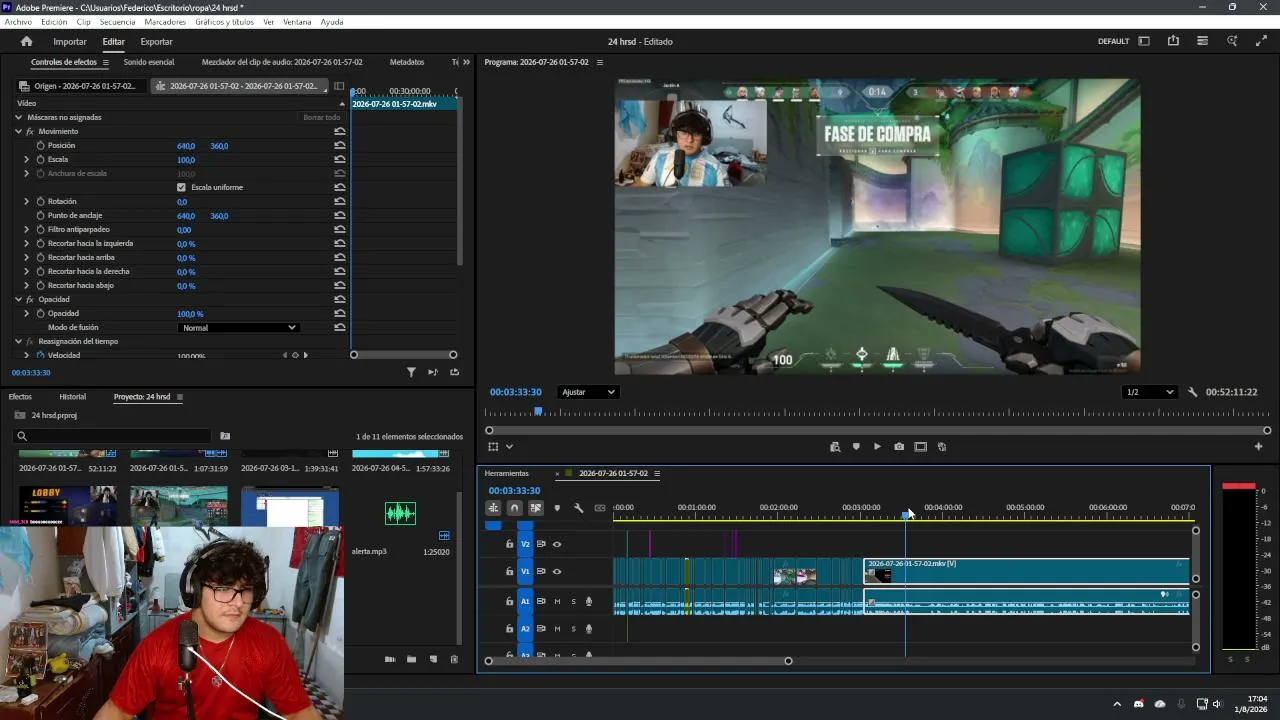The height and width of the screenshot is (720, 1280).
Task: Add a marker to the timeline
Action: (x=557, y=508)
